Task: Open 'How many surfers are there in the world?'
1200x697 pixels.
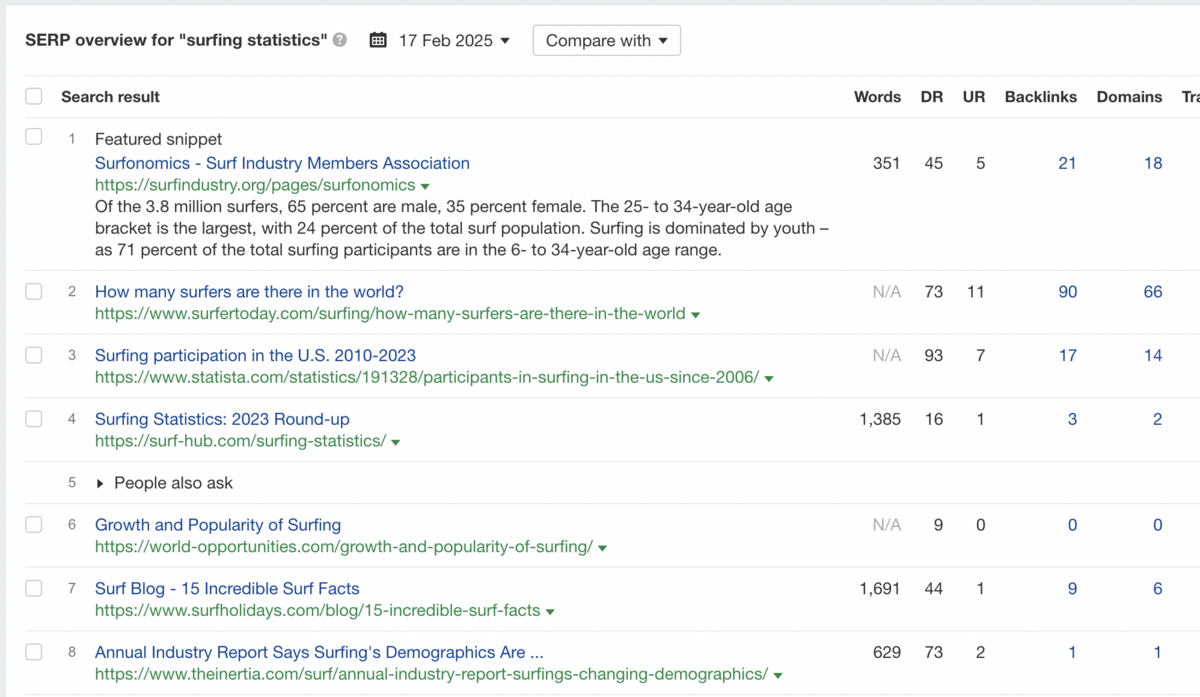Action: click(x=249, y=292)
